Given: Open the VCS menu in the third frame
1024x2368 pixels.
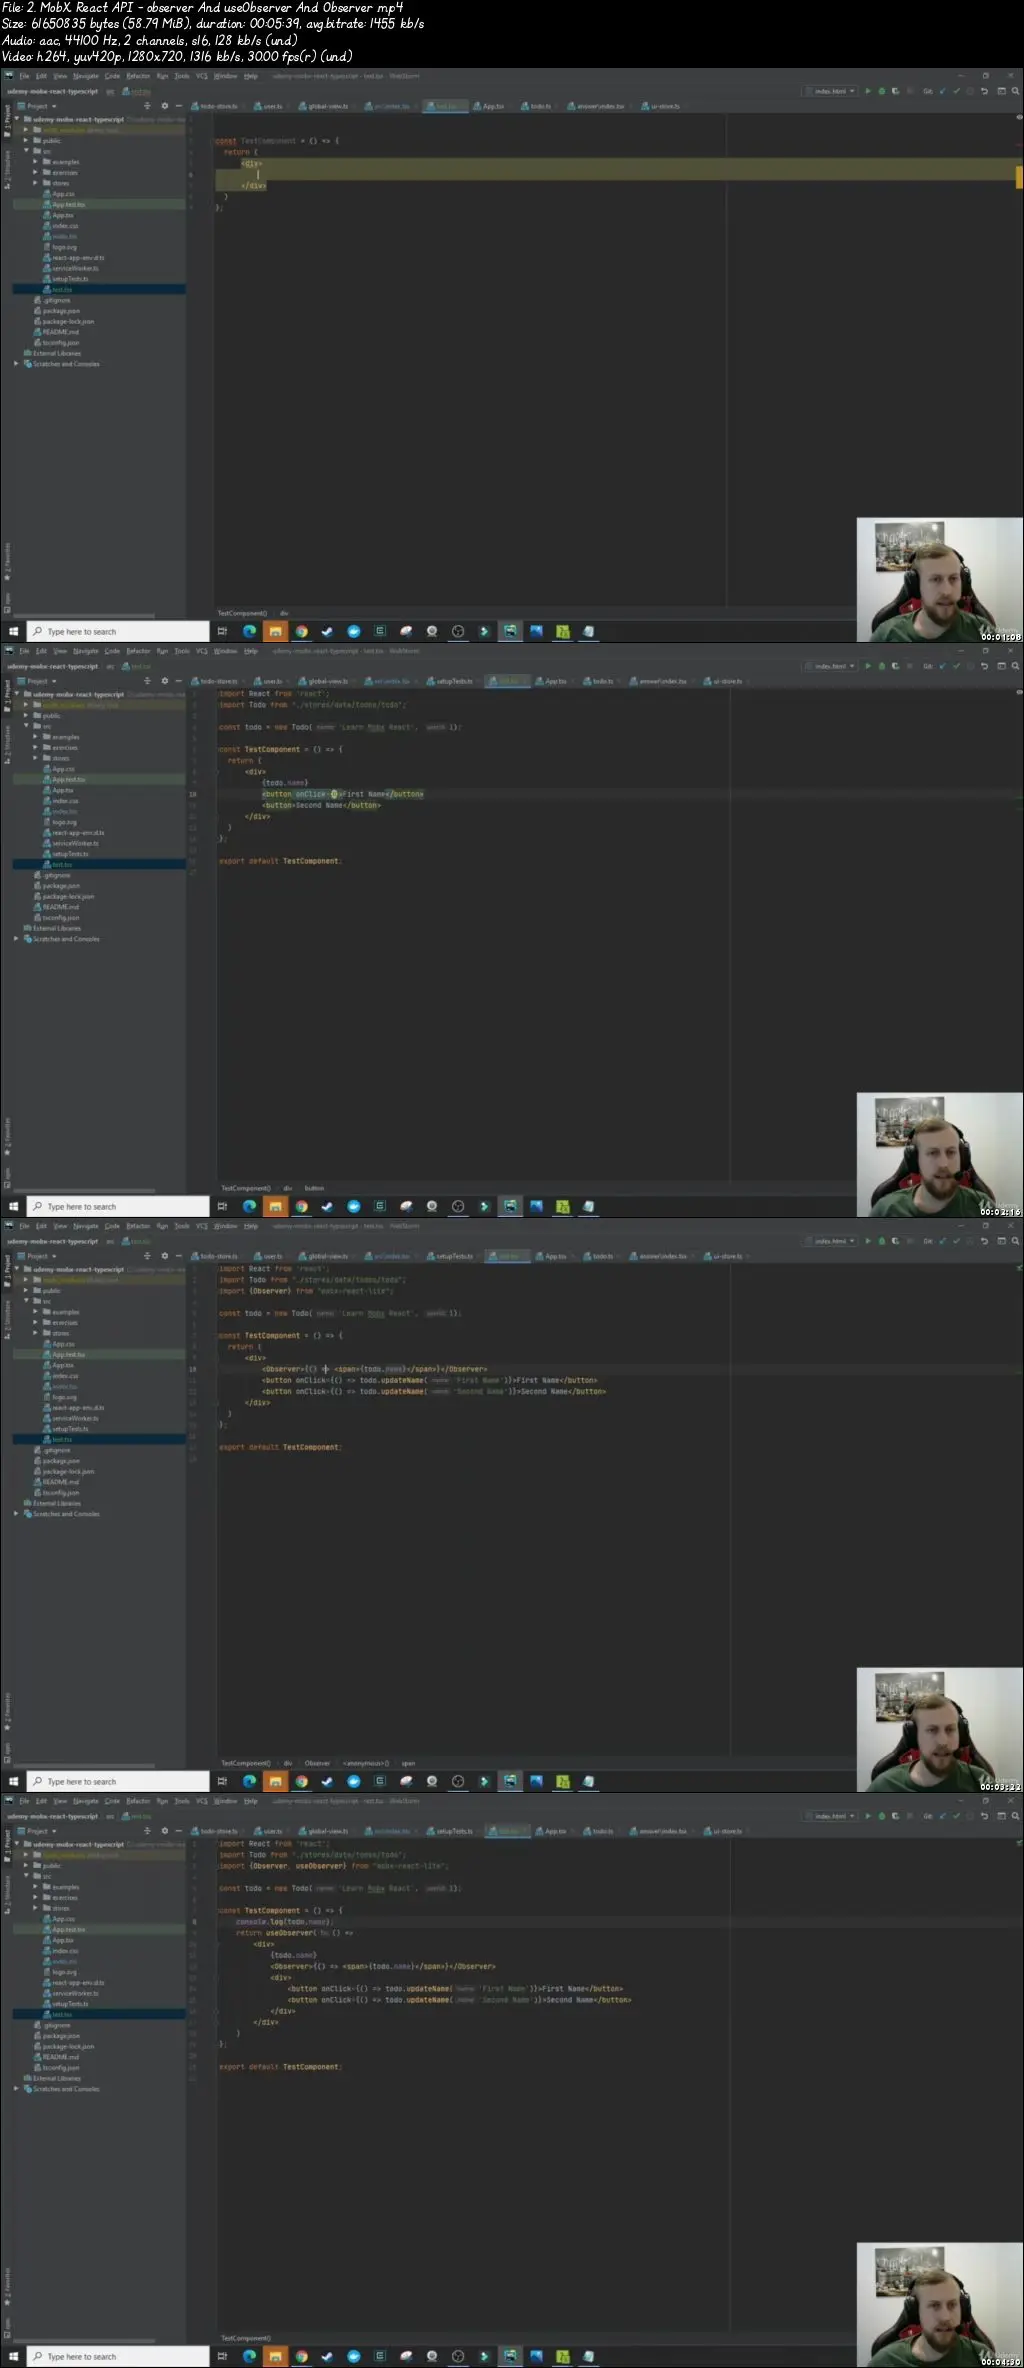Looking at the screenshot, I should point(202,1226).
